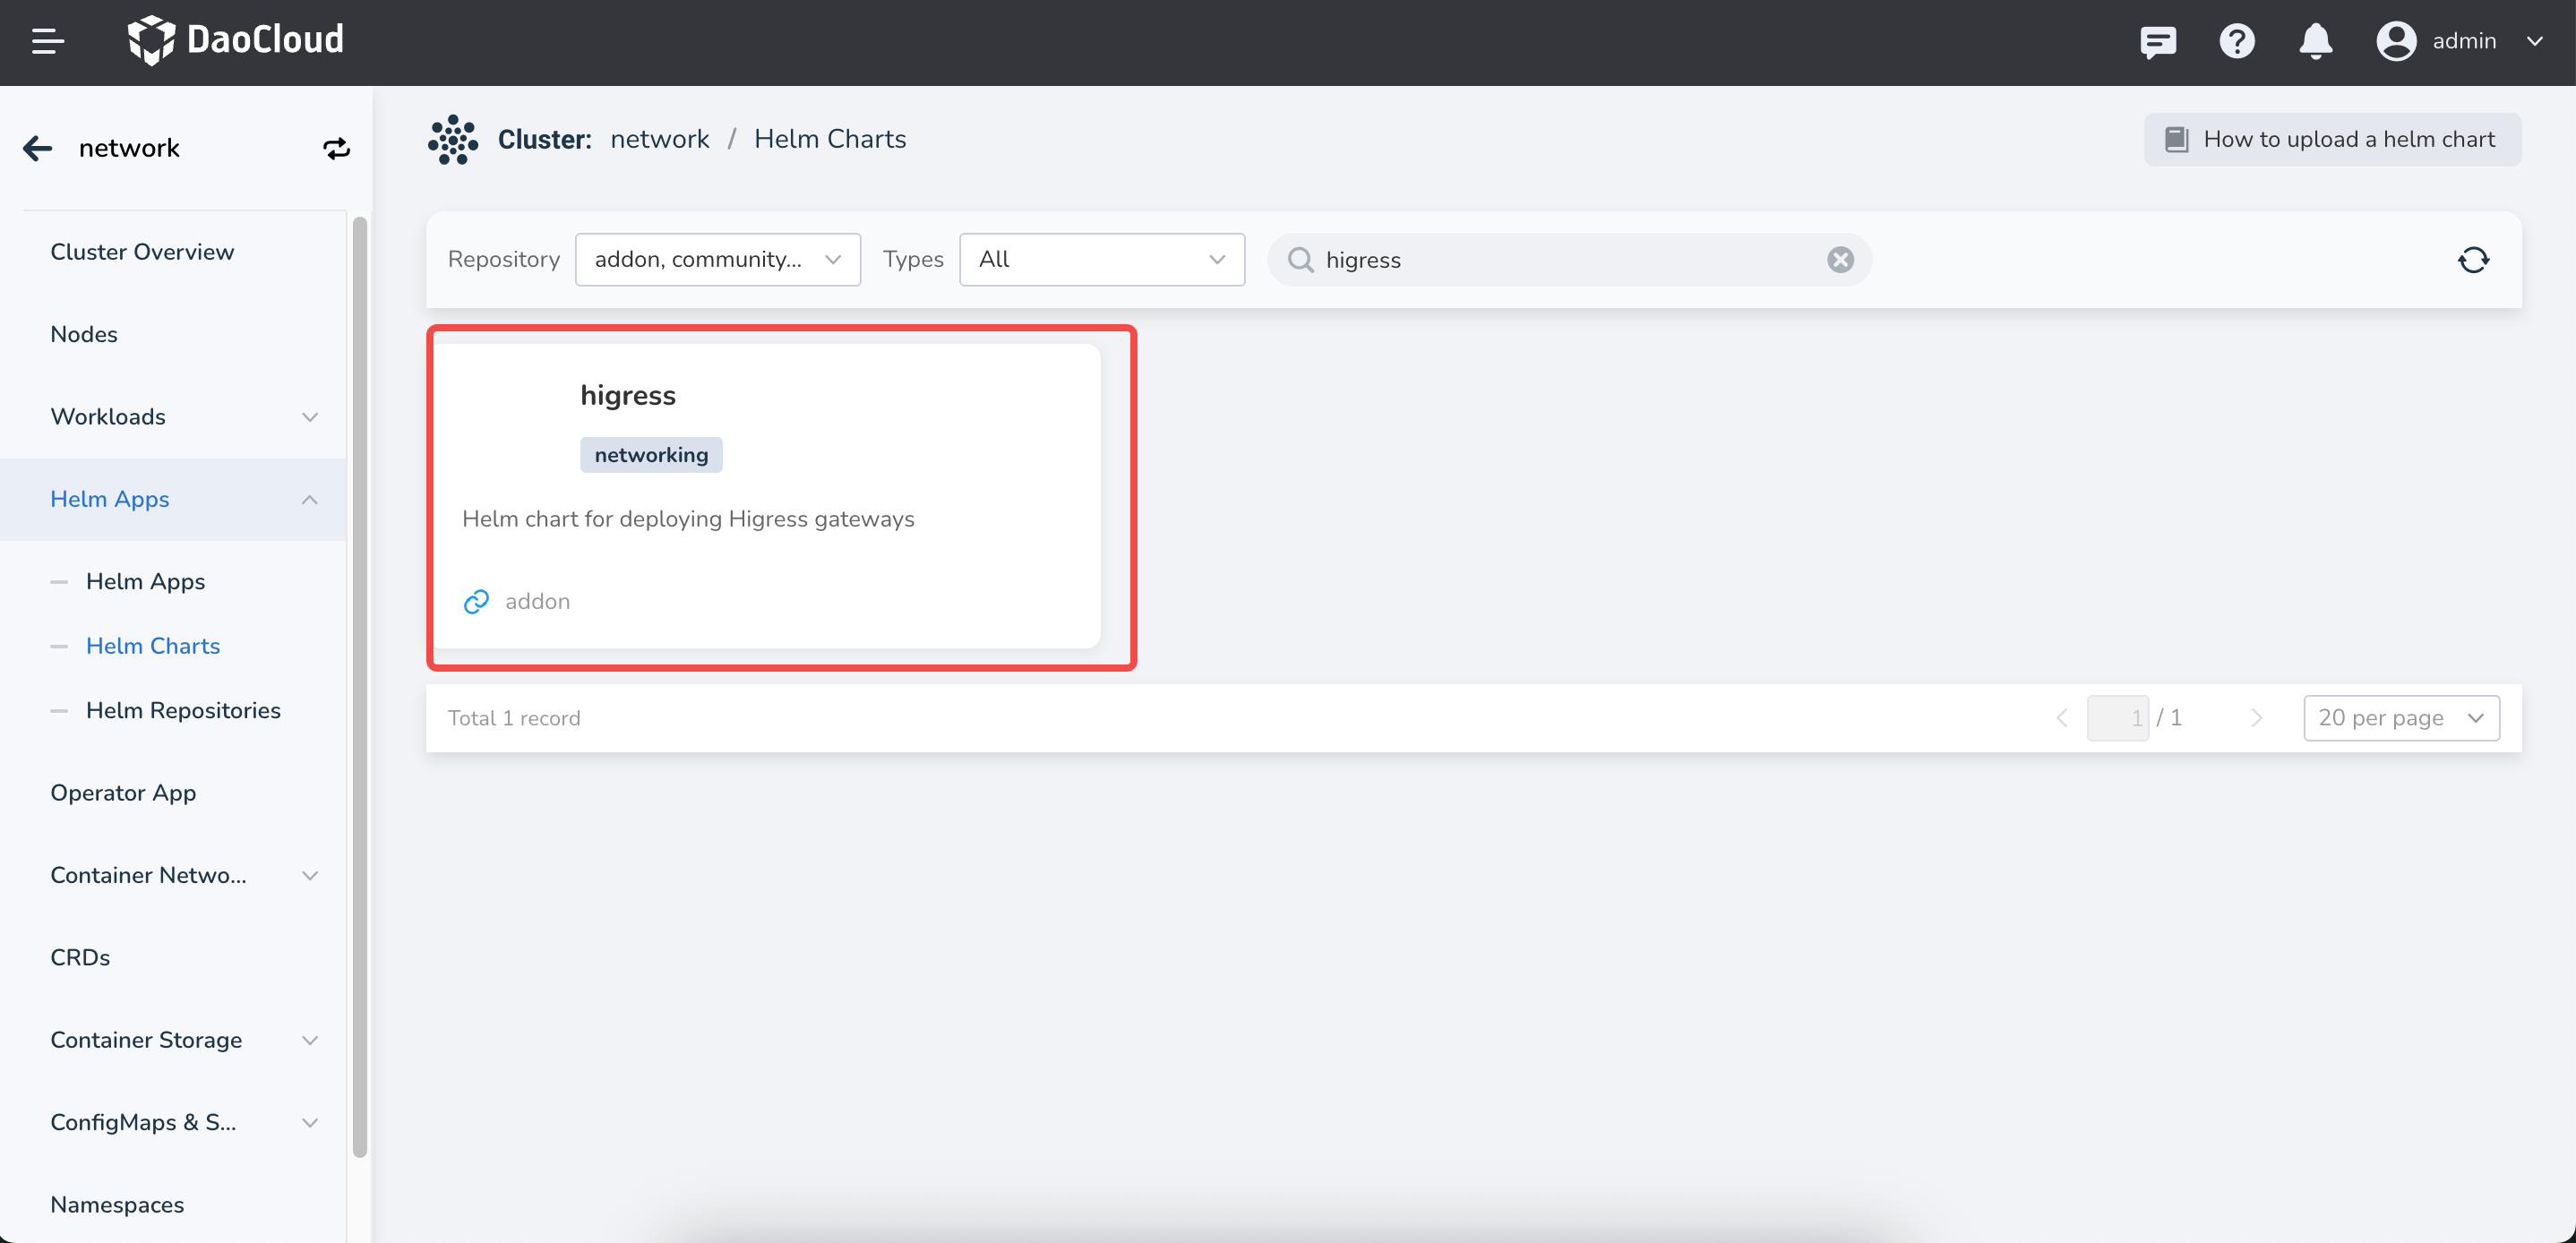Go to Cluster Overview
The image size is (2576, 1243).
142,252
